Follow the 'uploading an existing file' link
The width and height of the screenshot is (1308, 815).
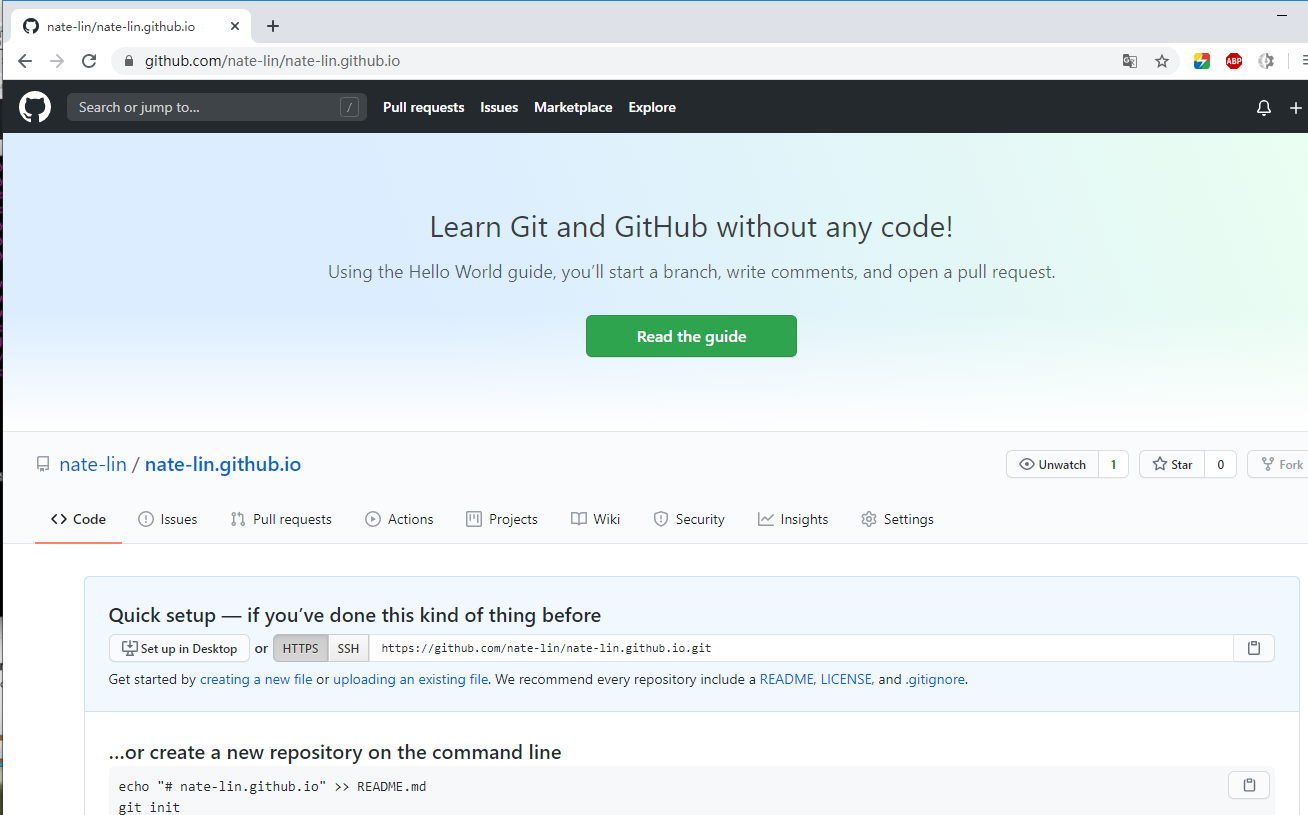coord(411,679)
